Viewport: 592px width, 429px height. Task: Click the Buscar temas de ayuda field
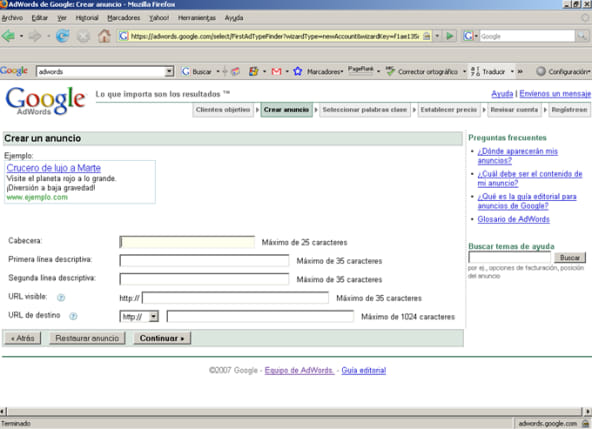pos(509,258)
